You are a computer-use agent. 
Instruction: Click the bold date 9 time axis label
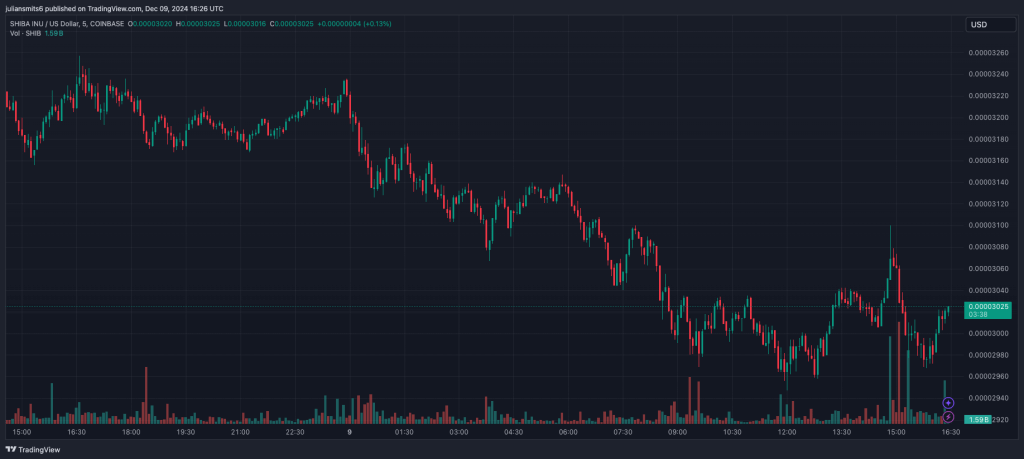349,432
